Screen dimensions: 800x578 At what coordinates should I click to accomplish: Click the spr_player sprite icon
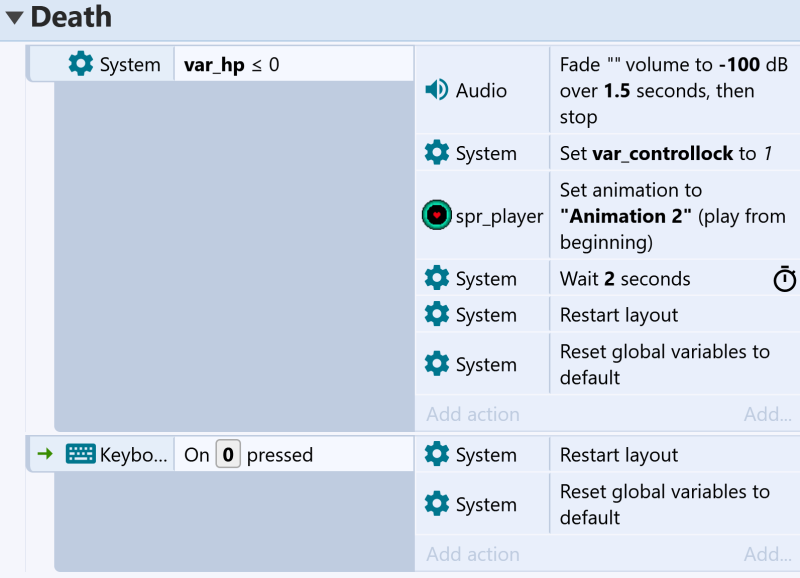(437, 215)
